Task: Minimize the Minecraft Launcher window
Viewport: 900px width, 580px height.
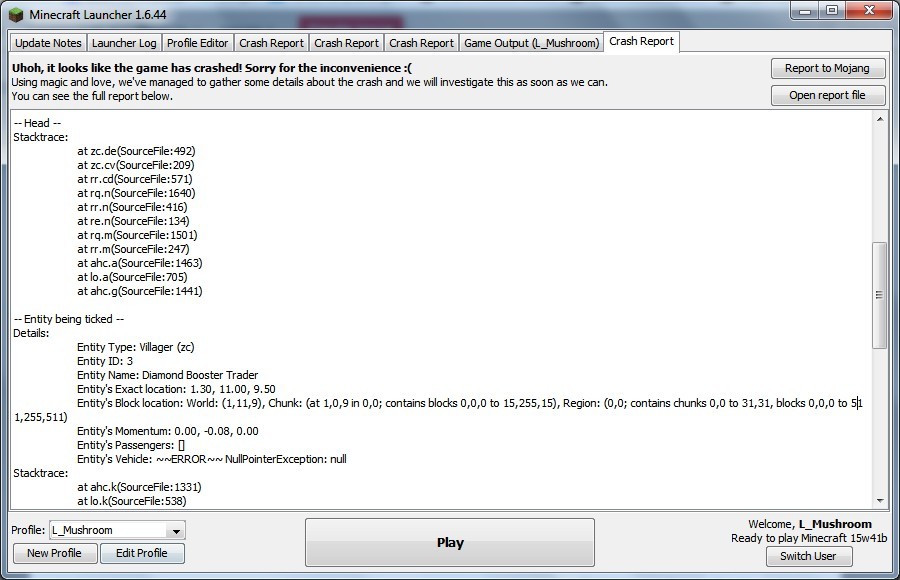Action: 805,11
